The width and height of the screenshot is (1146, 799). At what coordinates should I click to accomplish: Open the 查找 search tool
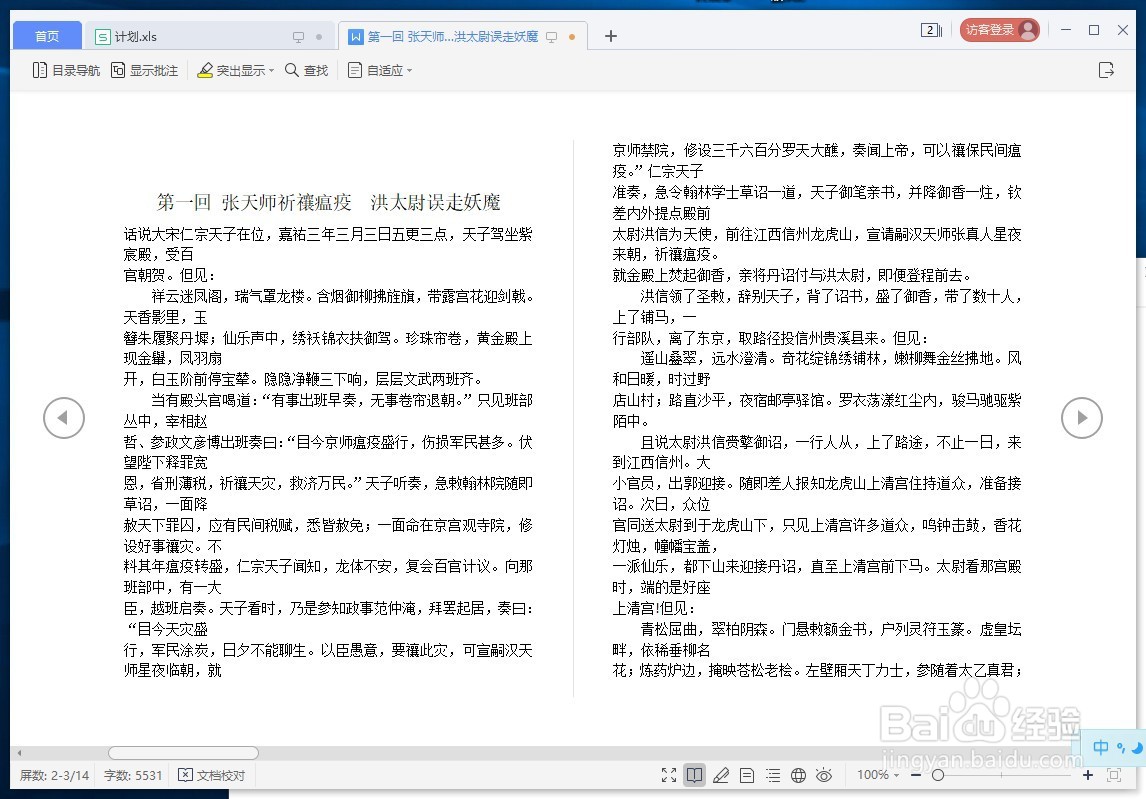[x=306, y=70]
